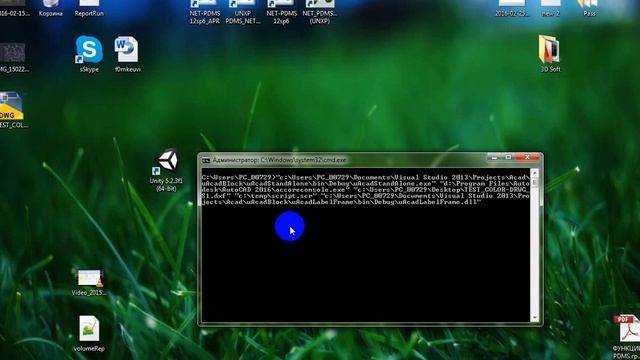Select the volumeRep file icon
The width and height of the screenshot is (640, 360).
point(89,333)
